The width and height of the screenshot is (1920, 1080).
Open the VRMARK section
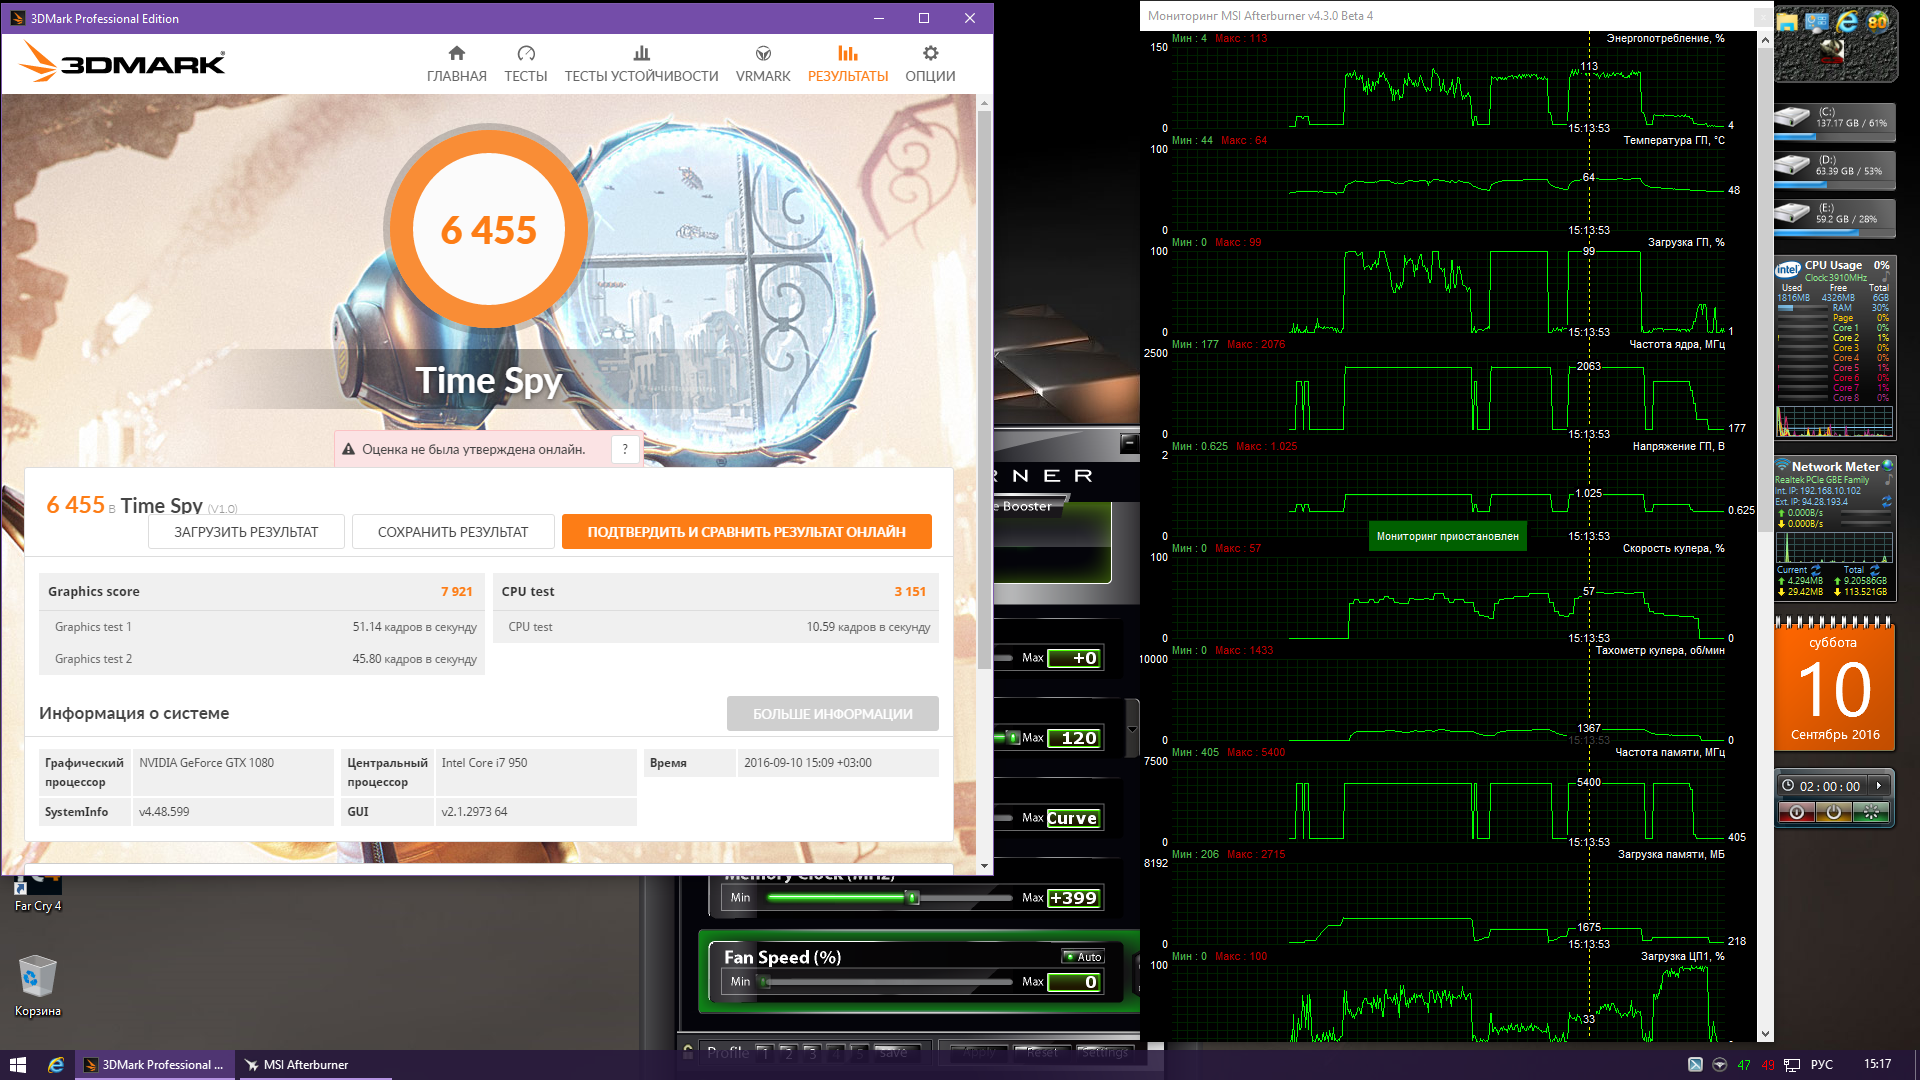pyautogui.click(x=763, y=64)
